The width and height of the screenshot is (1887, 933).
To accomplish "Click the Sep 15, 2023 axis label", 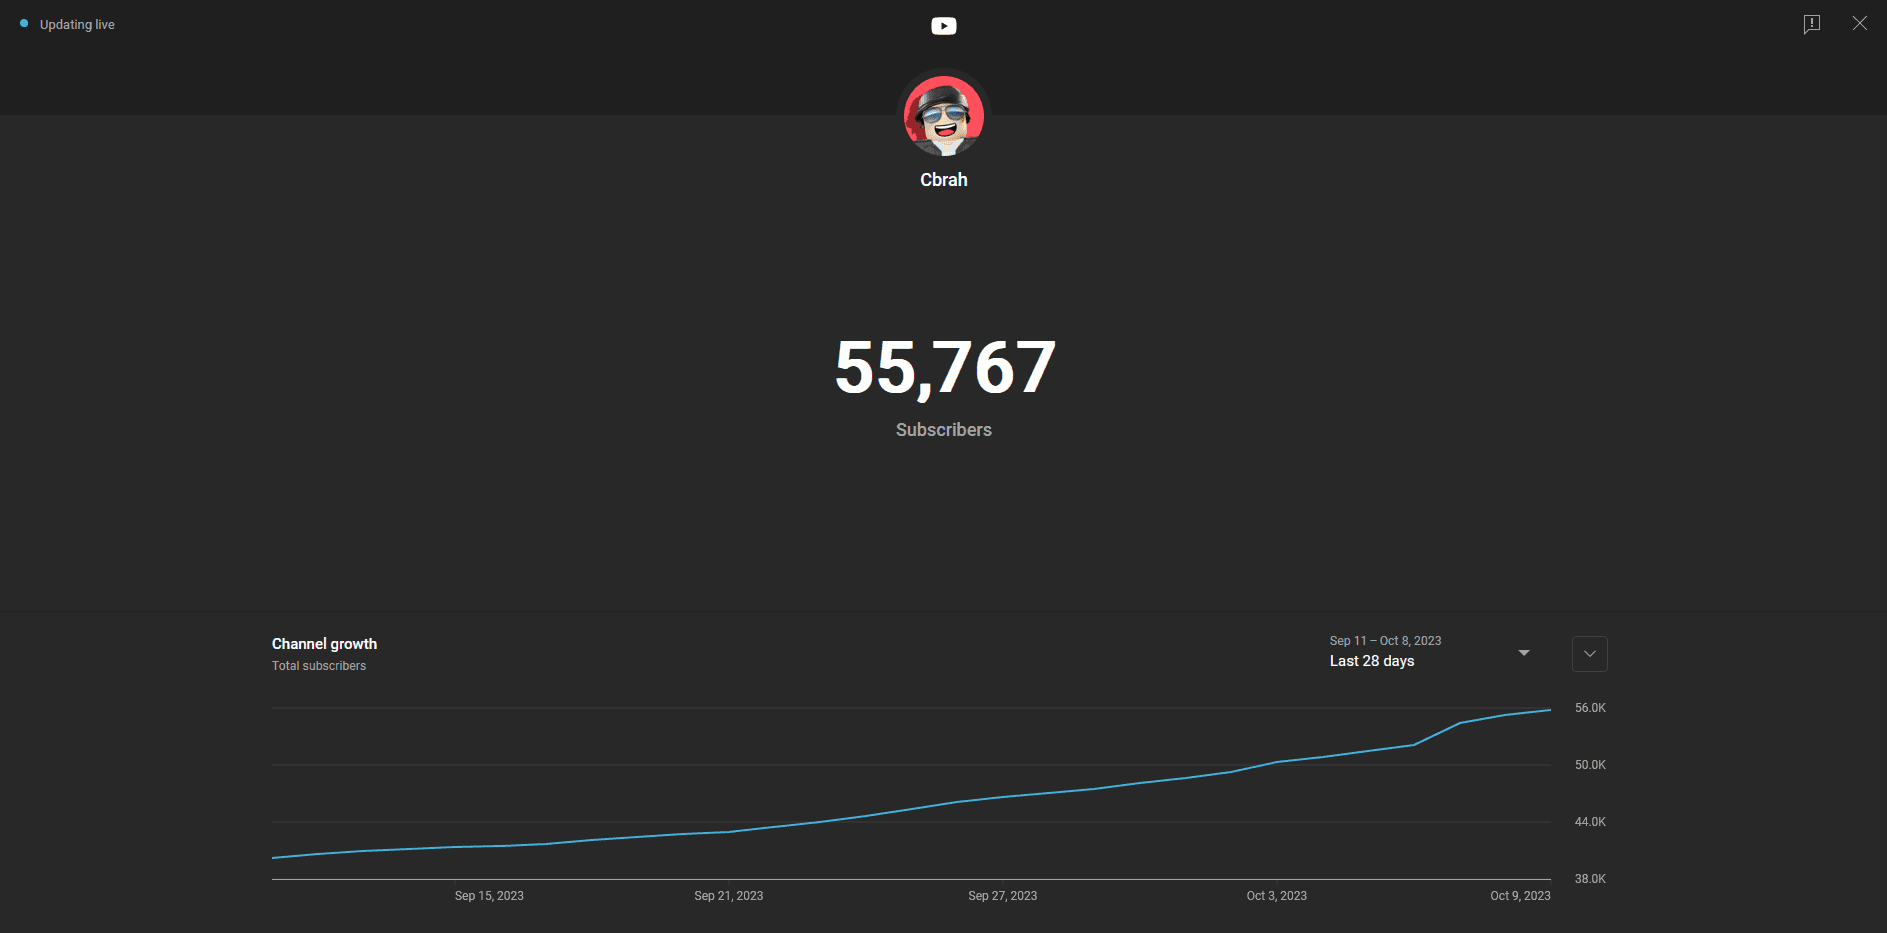I will click(489, 895).
